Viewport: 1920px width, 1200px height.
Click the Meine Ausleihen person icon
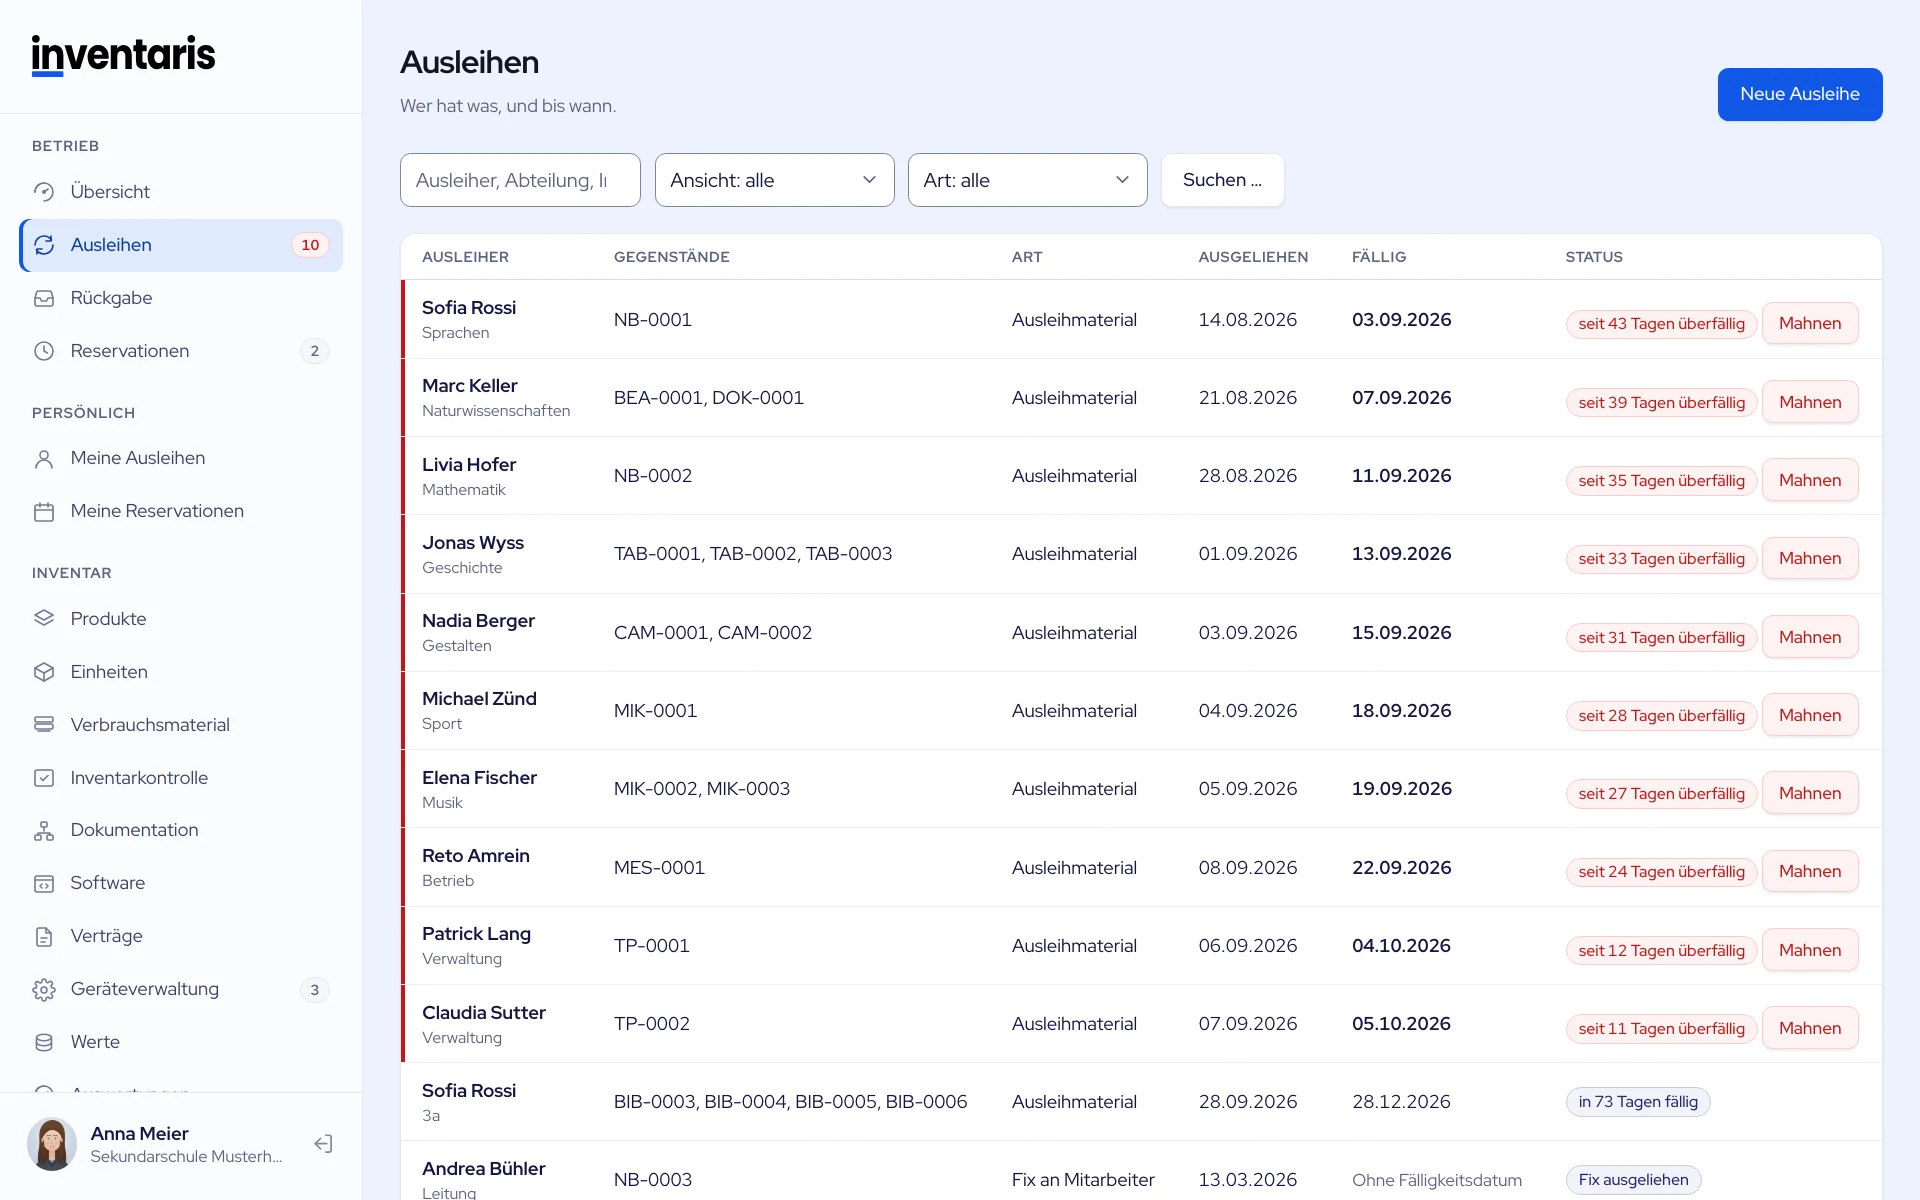point(44,459)
